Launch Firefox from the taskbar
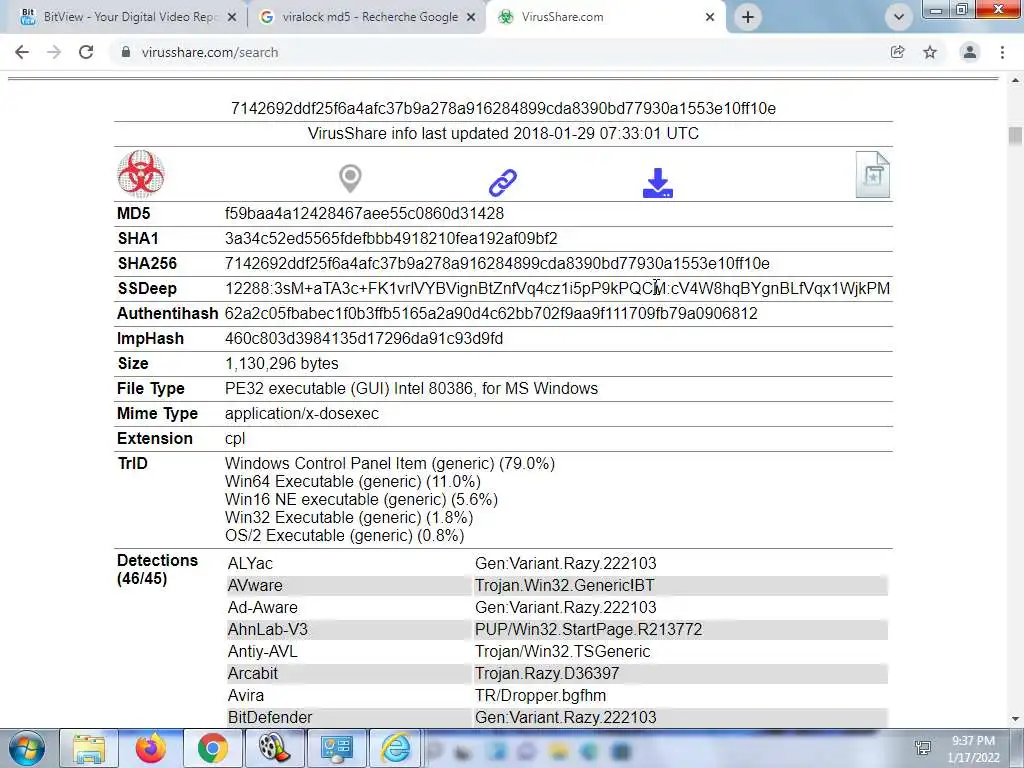Viewport: 1024px width, 768px height. [x=150, y=749]
